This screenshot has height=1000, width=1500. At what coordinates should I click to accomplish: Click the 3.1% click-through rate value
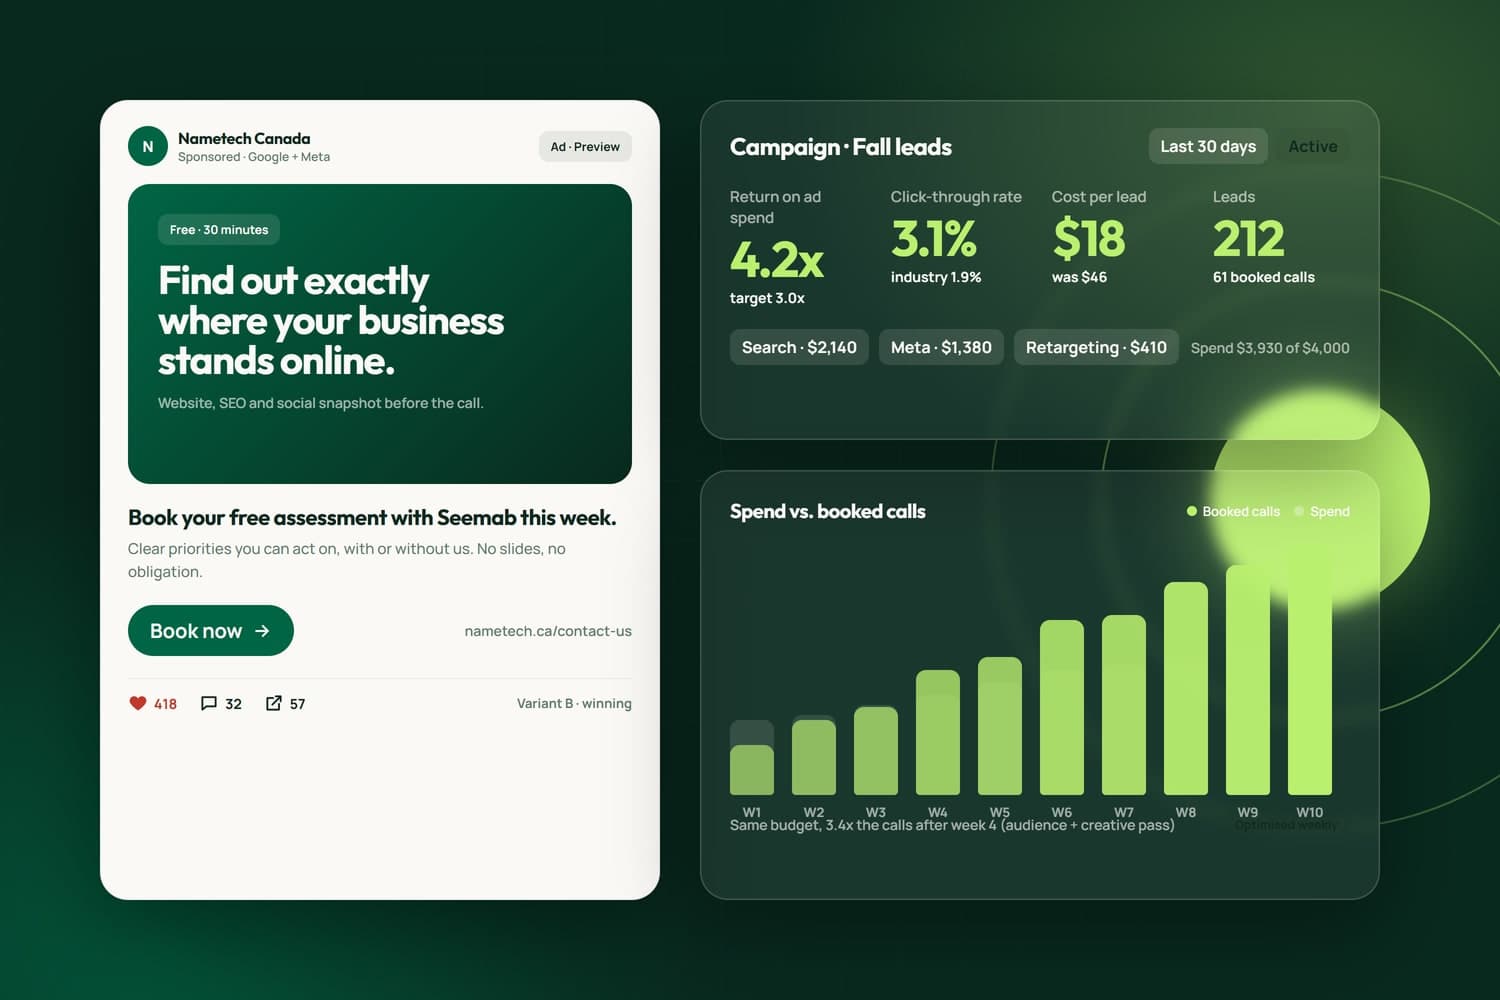933,239
